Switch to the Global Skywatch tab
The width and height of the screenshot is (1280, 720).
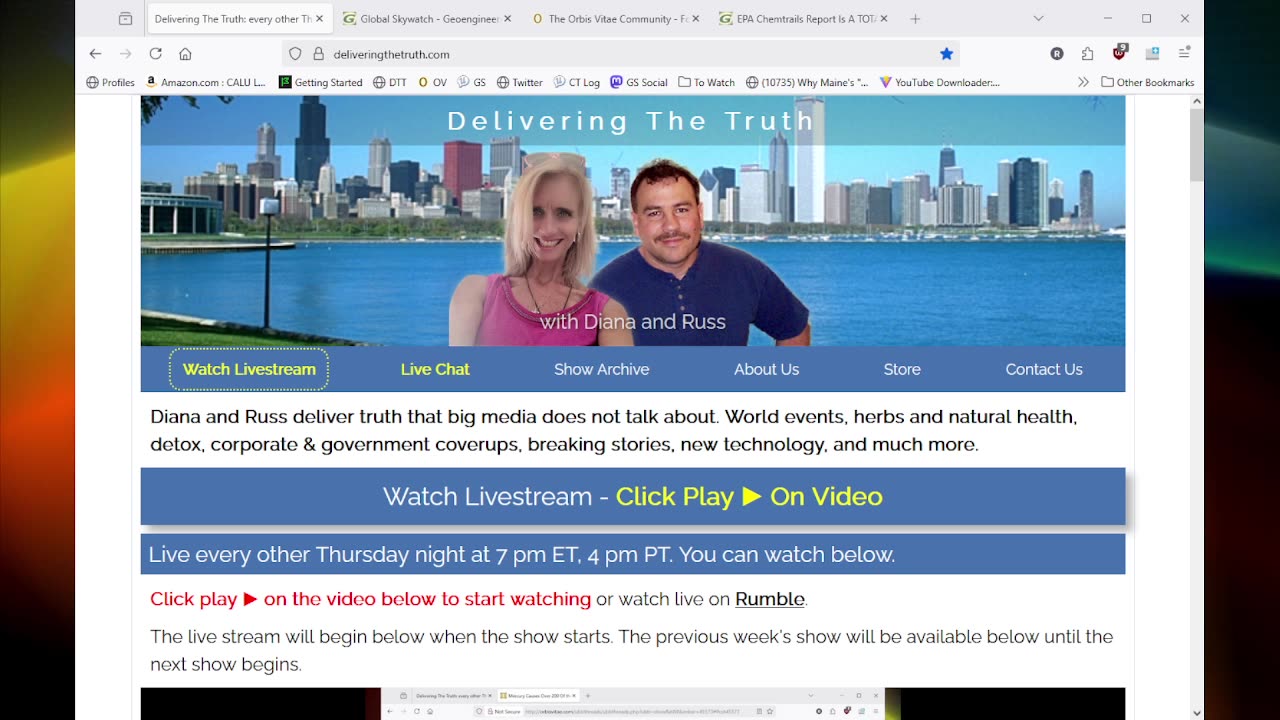click(x=428, y=18)
